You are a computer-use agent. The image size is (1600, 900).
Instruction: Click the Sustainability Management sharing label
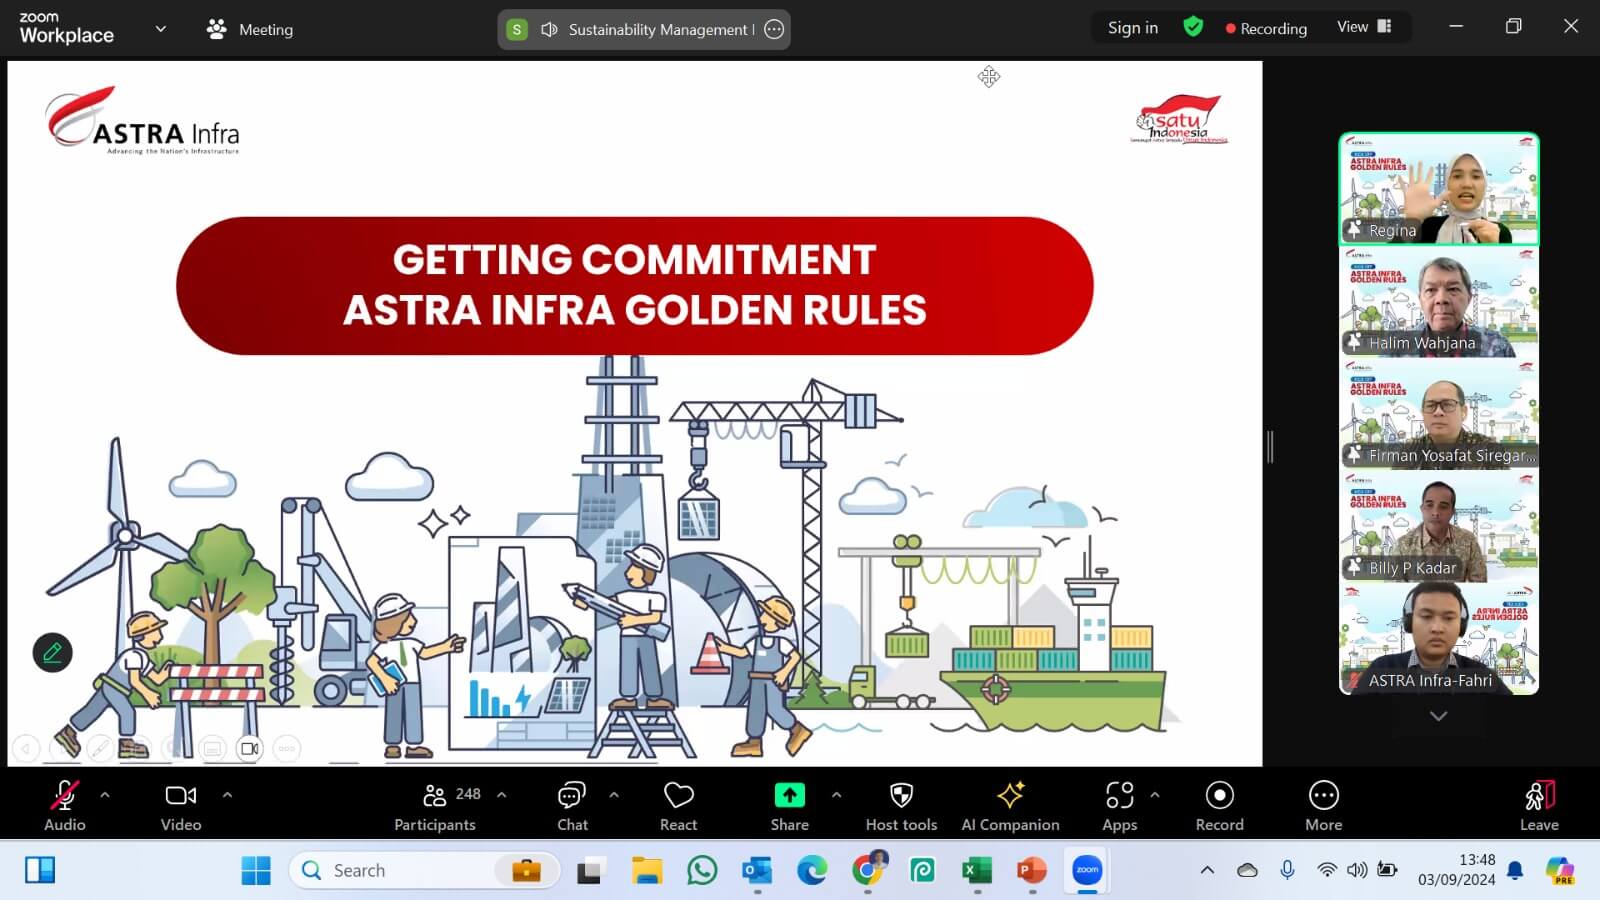(x=661, y=30)
